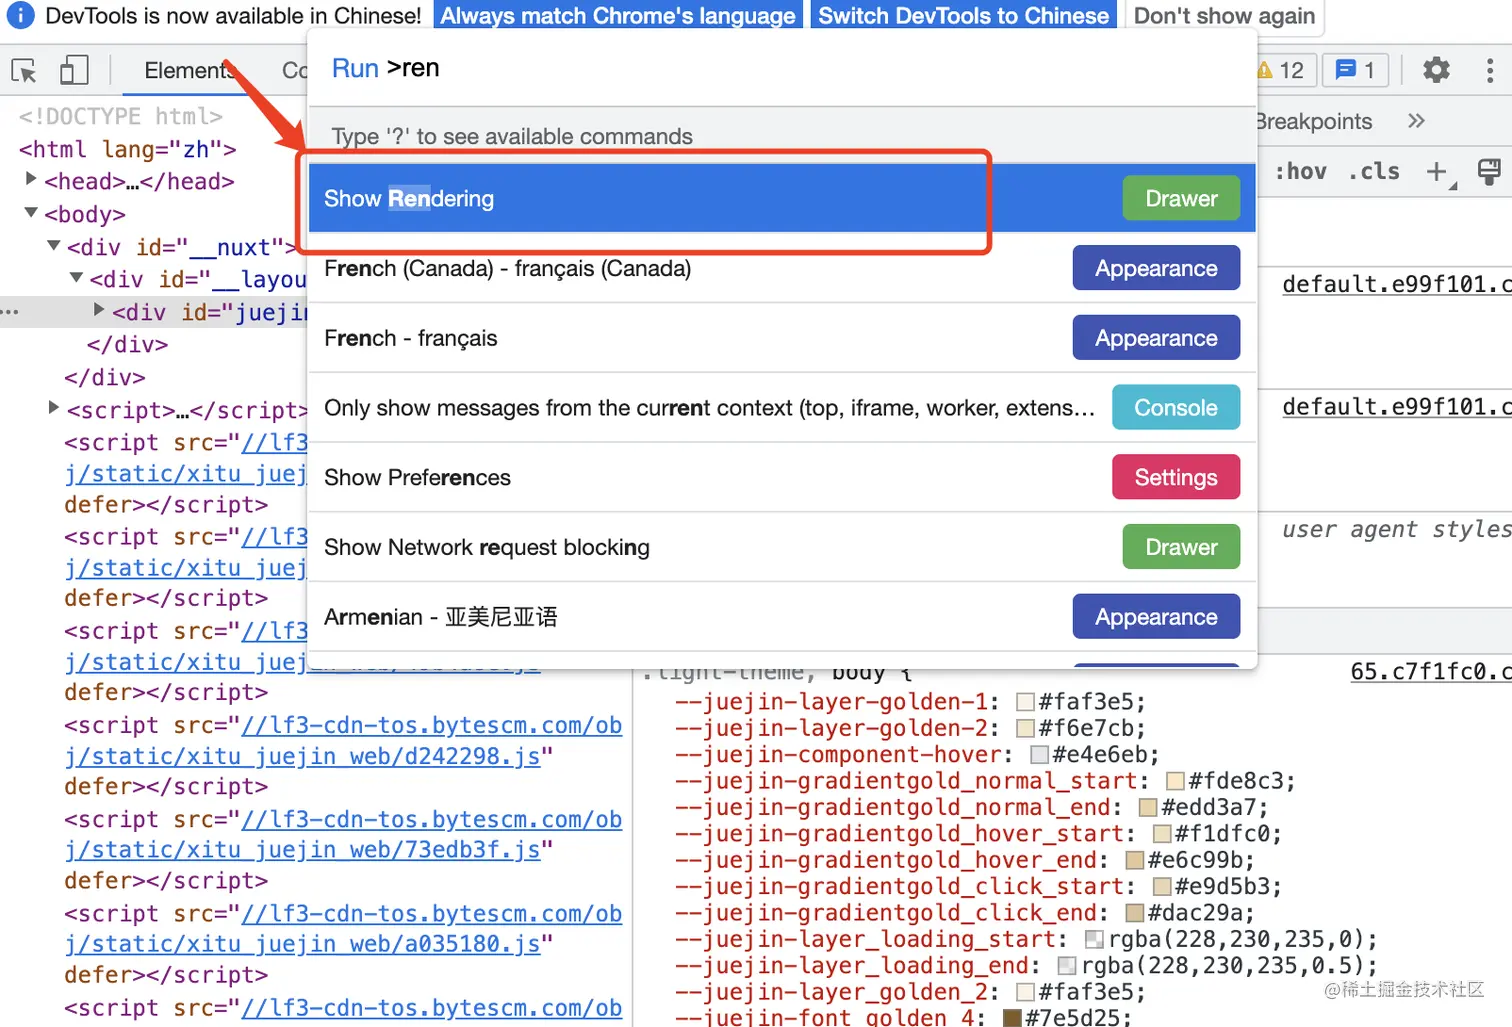Image resolution: width=1512 pixels, height=1027 pixels.
Task: Toggle the .cls element classes panel
Action: click(1374, 172)
